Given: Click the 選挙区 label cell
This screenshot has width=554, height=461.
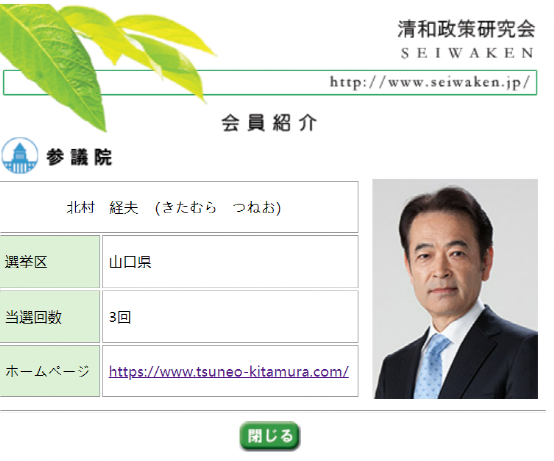Looking at the screenshot, I should tap(49, 262).
